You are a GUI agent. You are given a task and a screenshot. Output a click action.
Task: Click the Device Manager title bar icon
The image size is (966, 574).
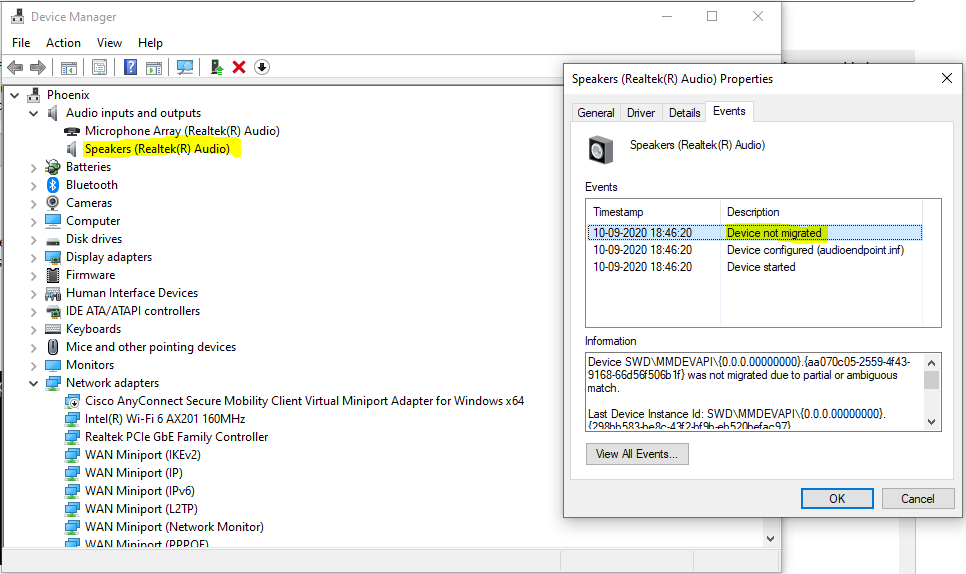pos(17,17)
